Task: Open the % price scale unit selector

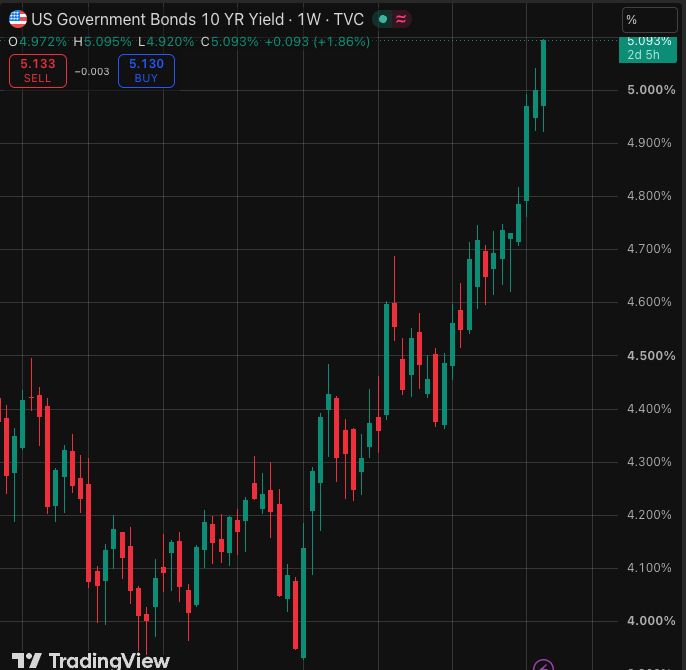Action: tap(649, 20)
